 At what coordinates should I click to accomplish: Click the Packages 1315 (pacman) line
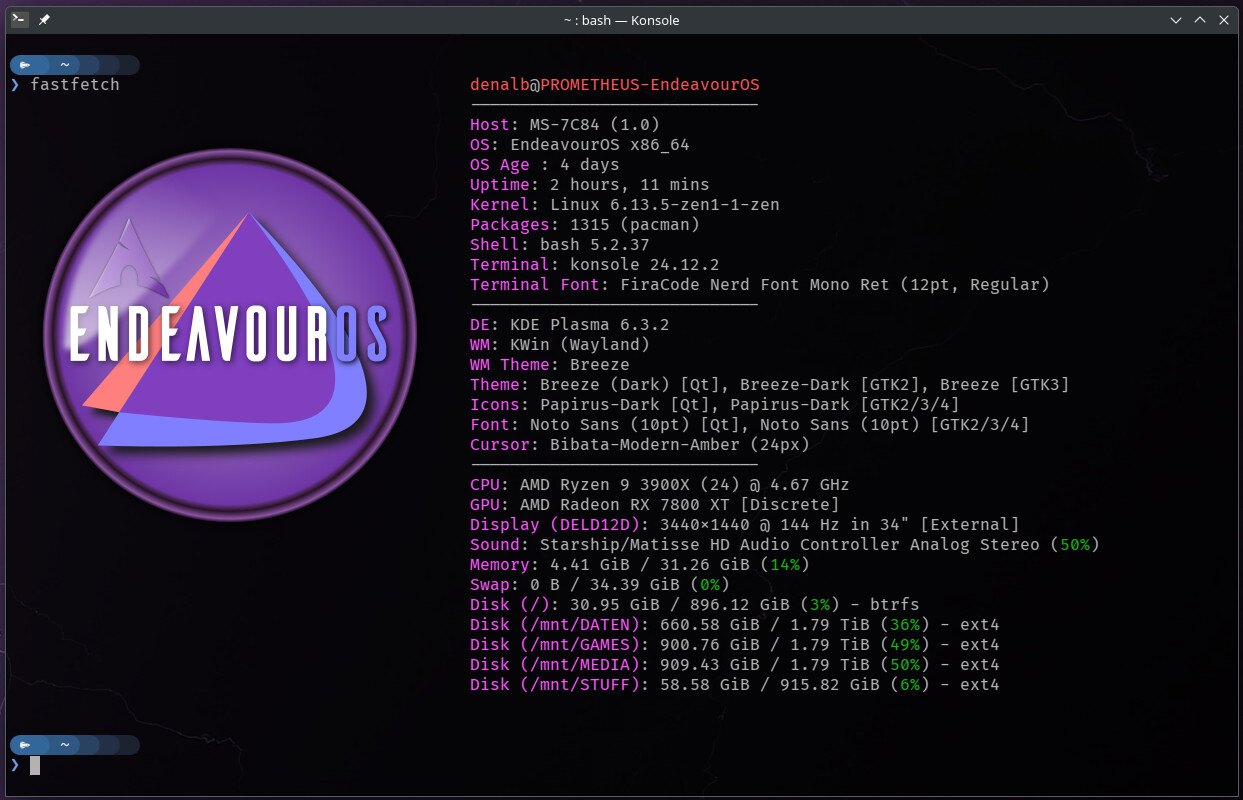tap(585, 225)
